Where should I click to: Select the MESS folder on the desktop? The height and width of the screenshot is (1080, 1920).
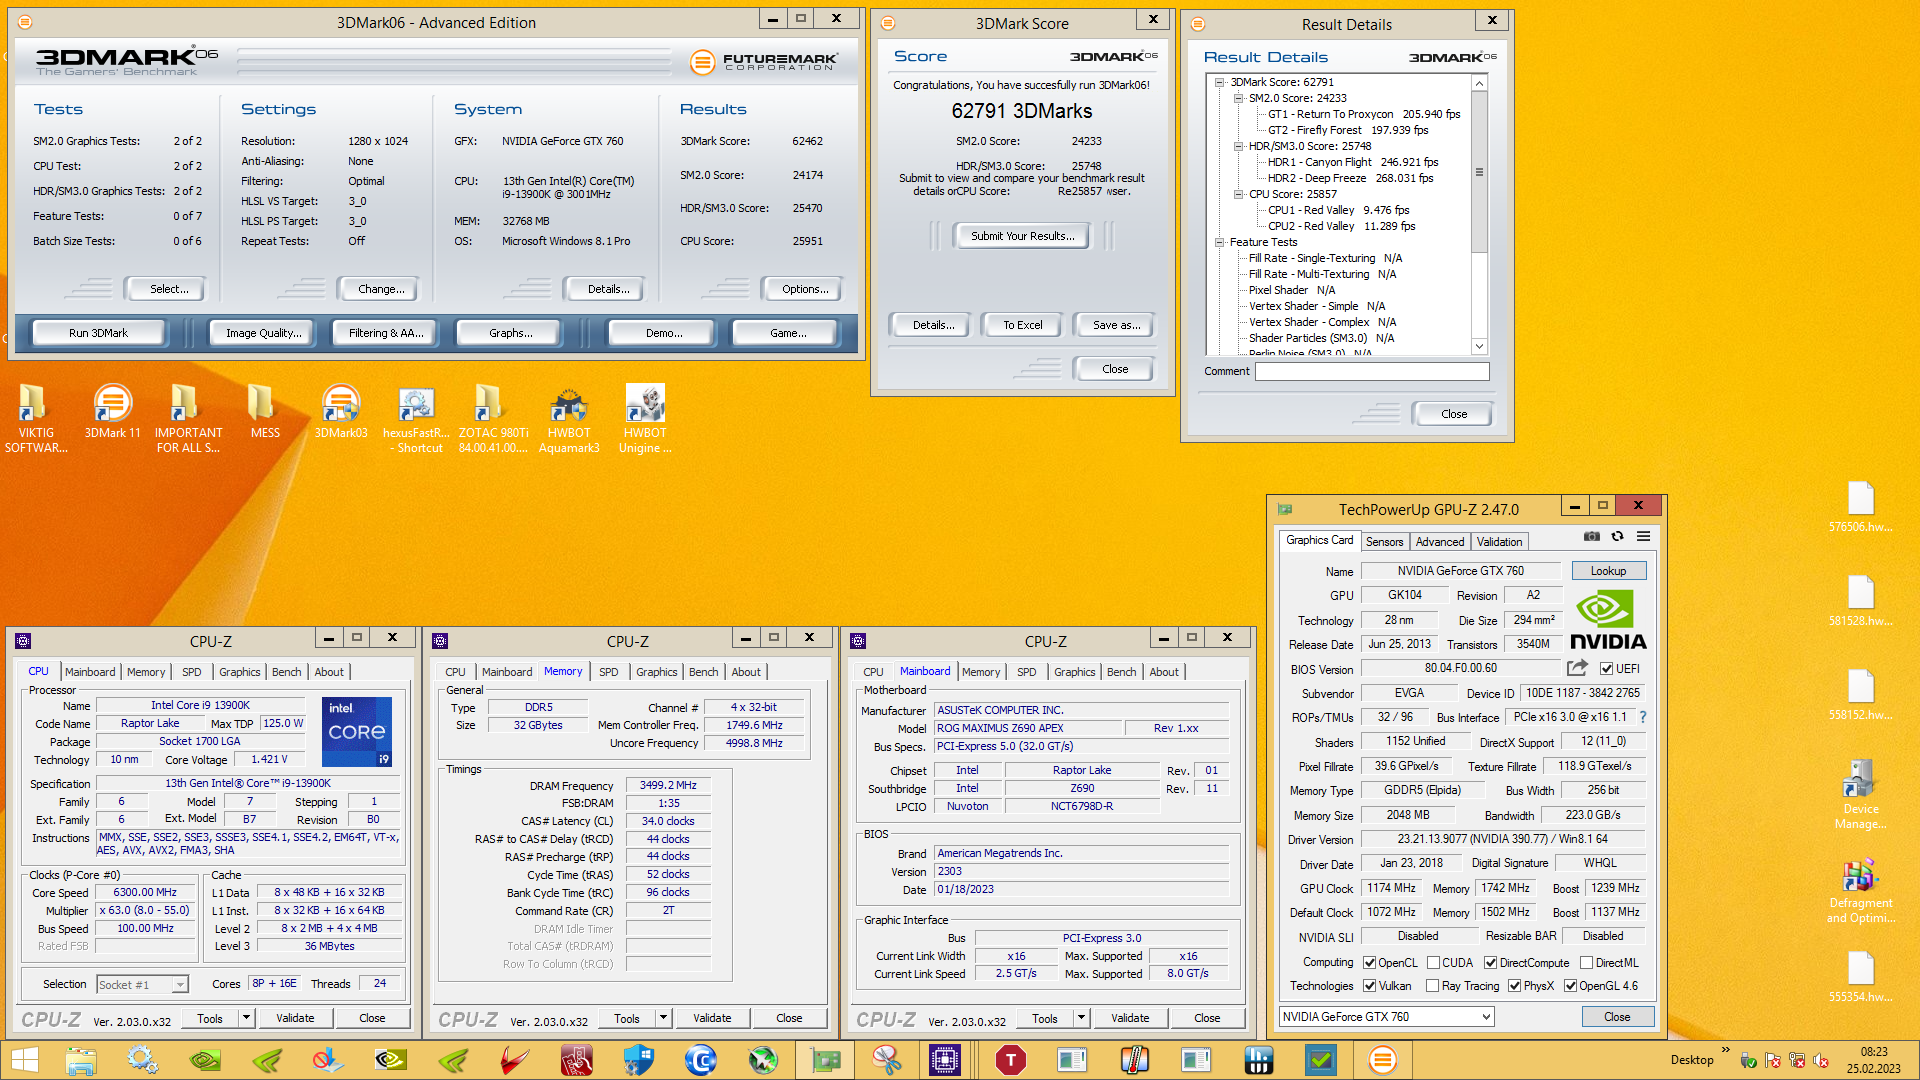pyautogui.click(x=265, y=413)
